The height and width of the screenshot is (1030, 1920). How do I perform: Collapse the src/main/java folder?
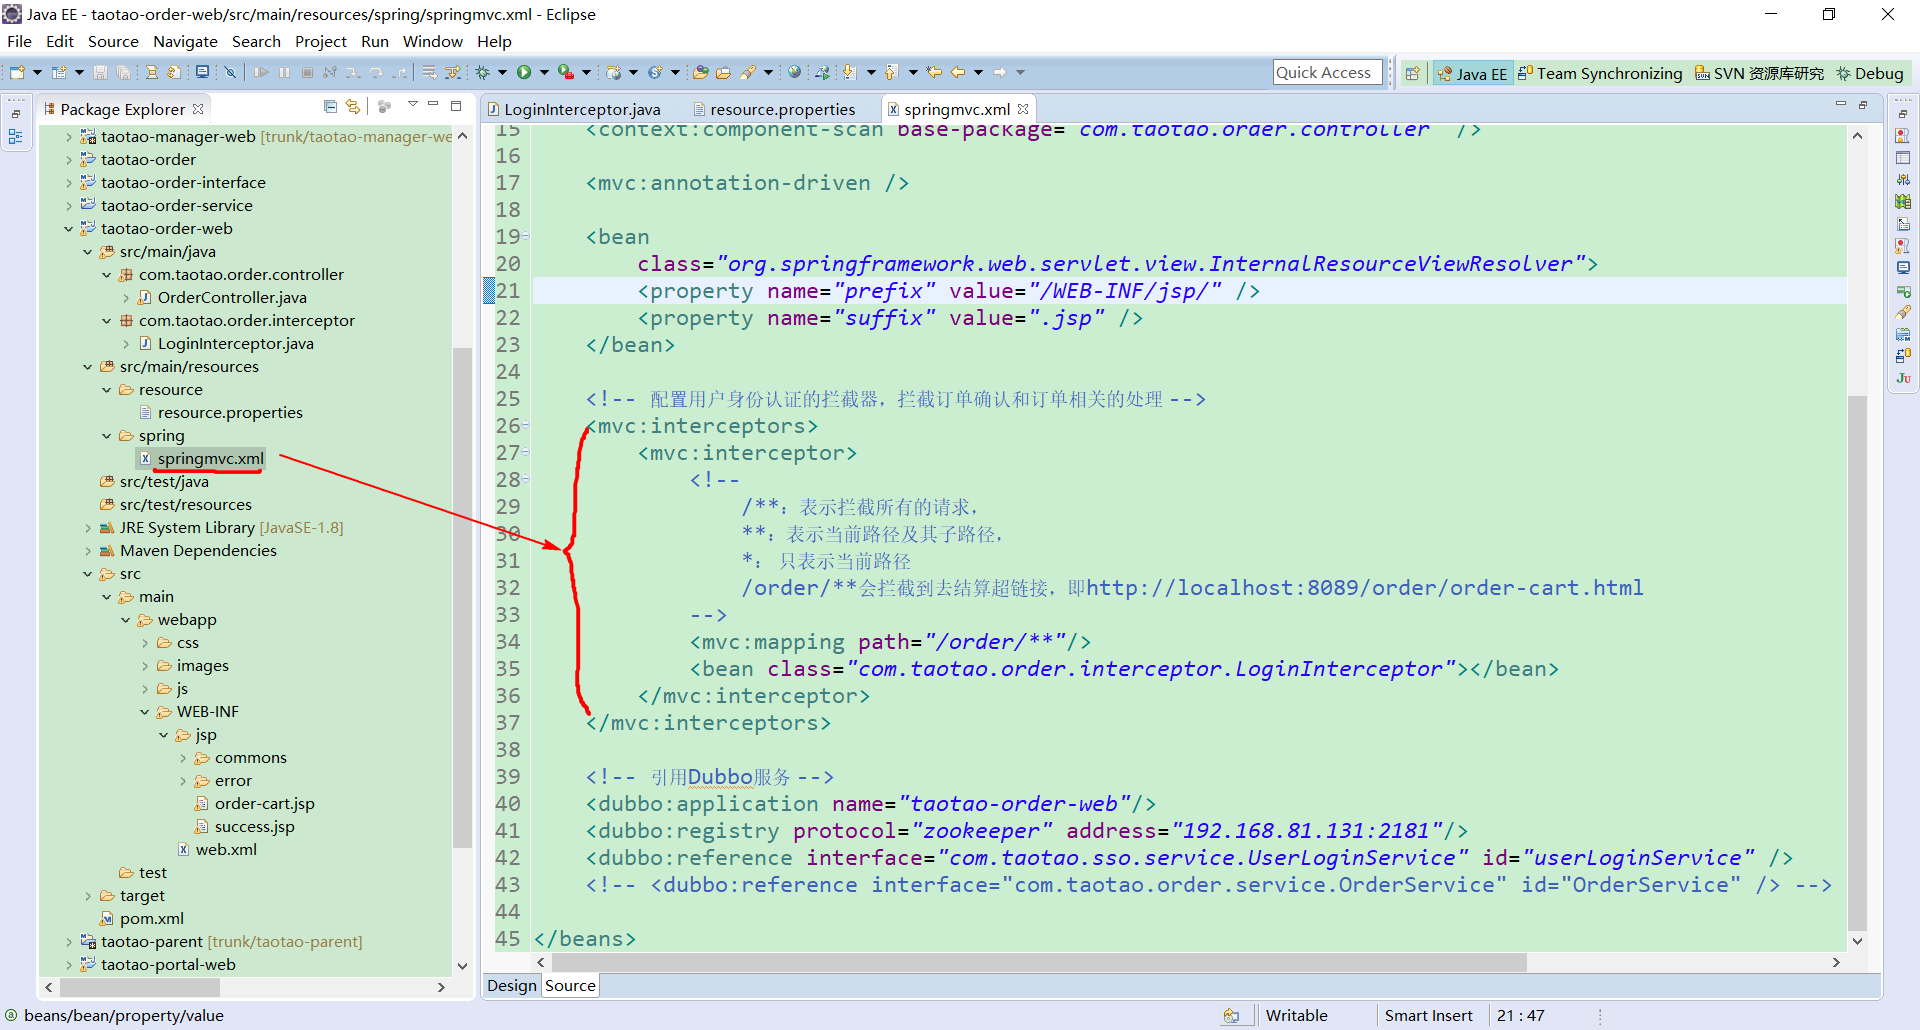pos(88,252)
